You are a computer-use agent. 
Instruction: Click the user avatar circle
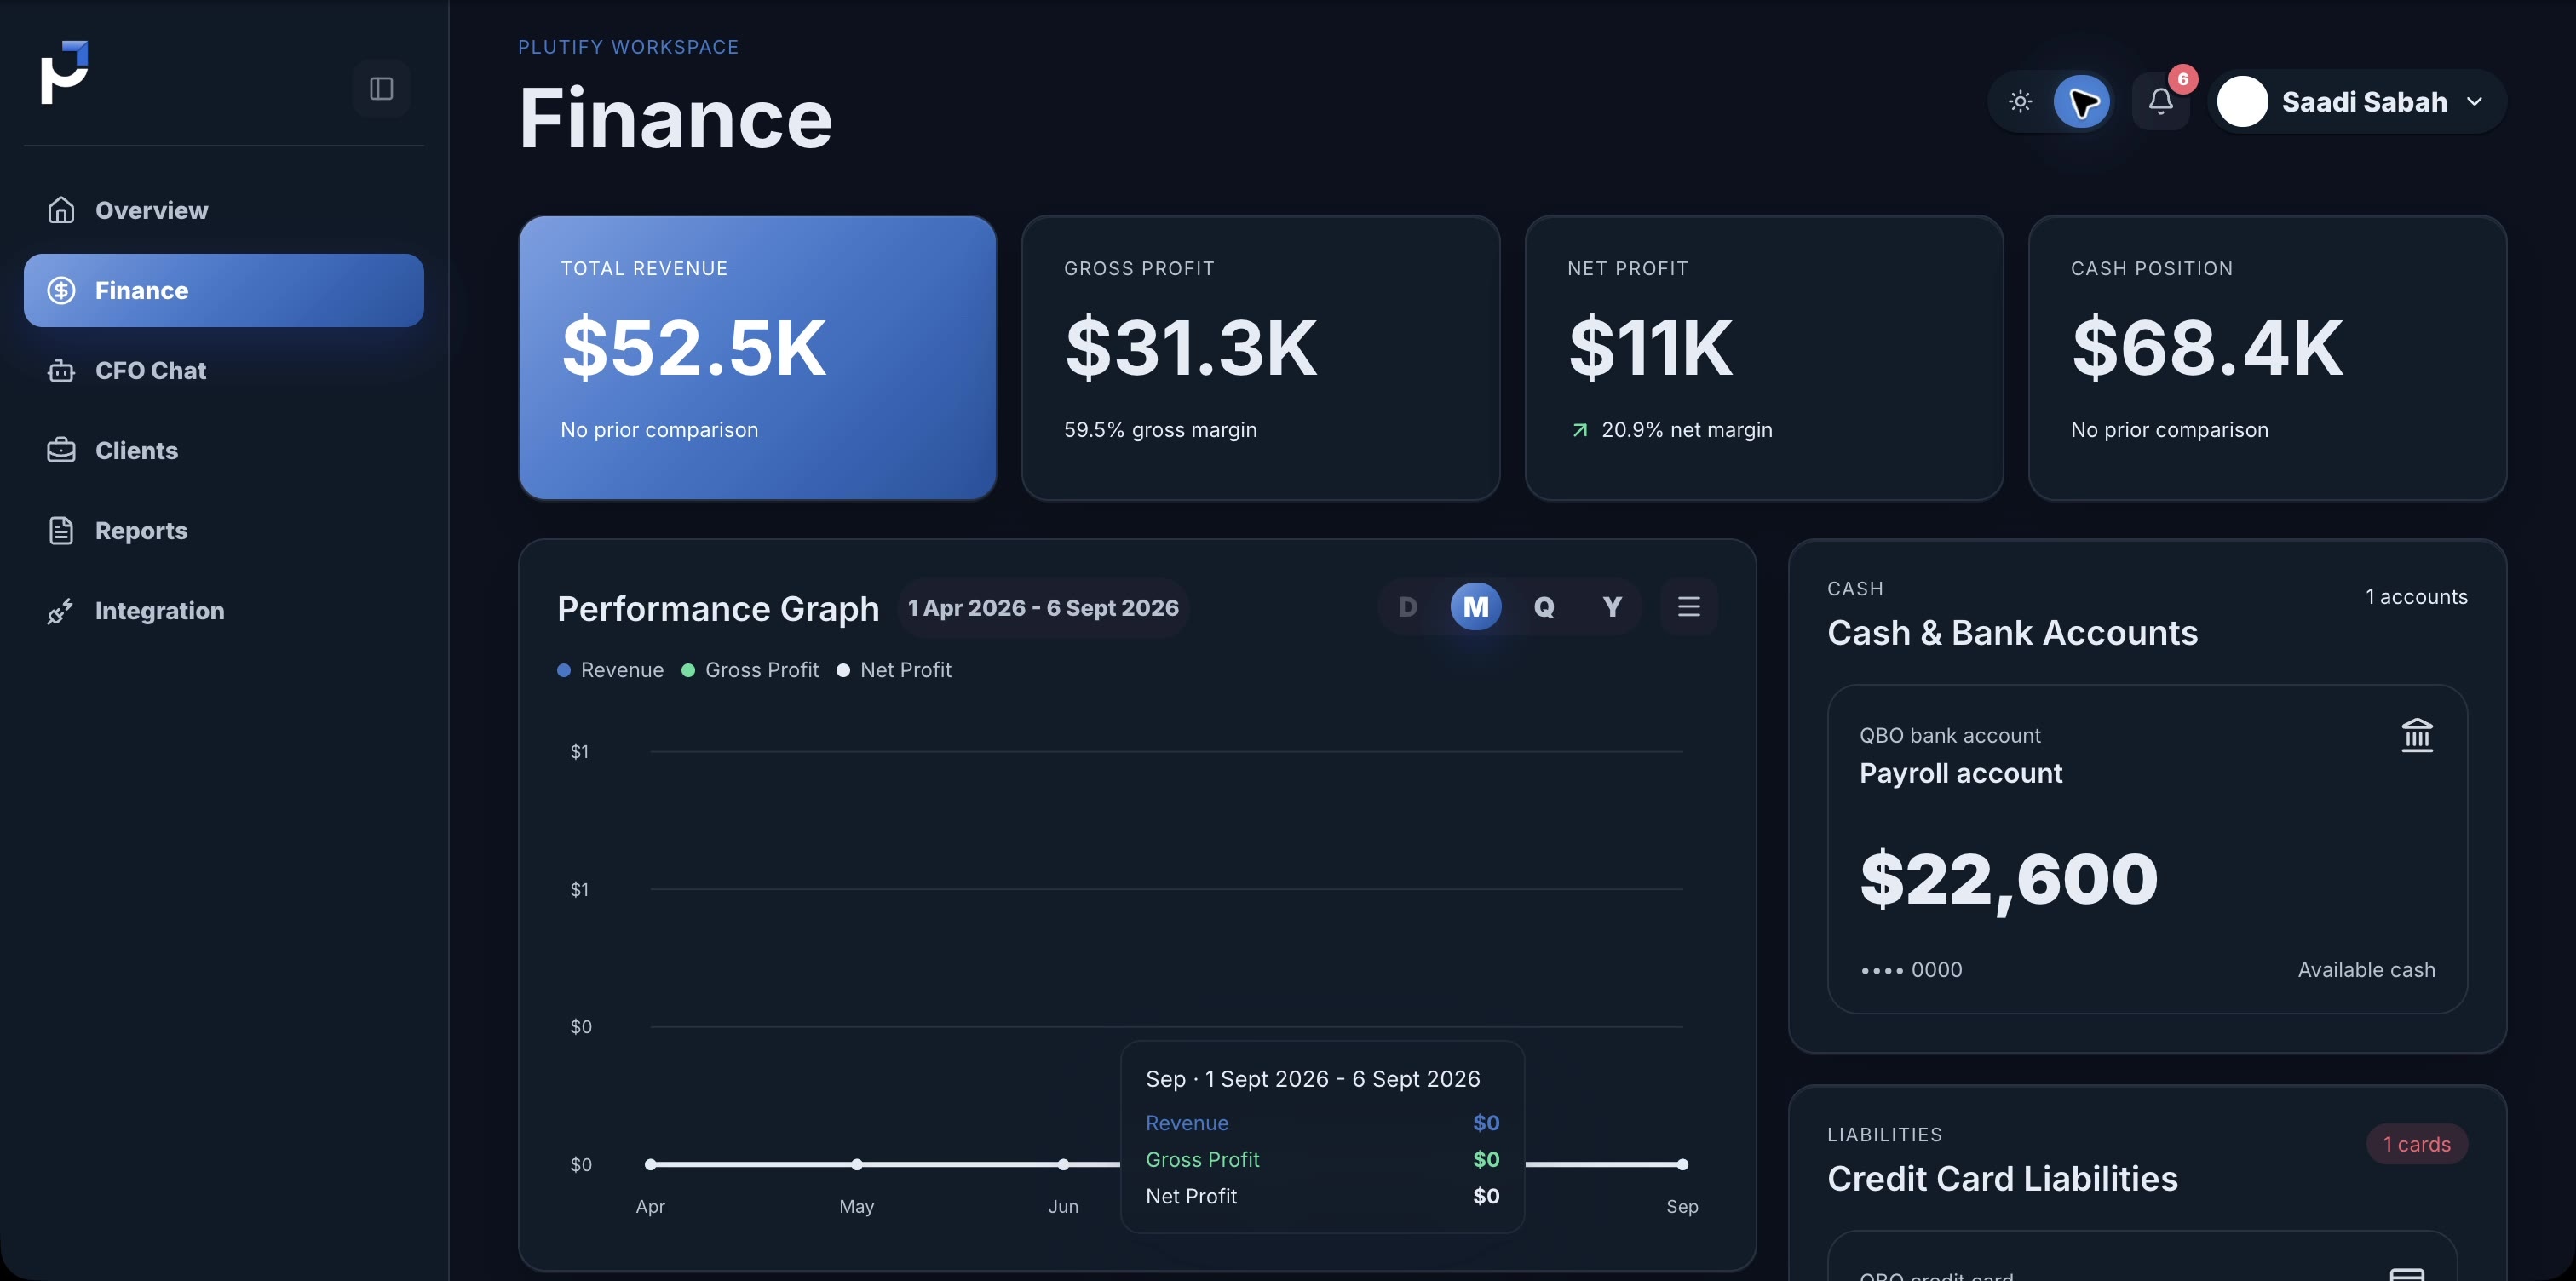(2242, 101)
